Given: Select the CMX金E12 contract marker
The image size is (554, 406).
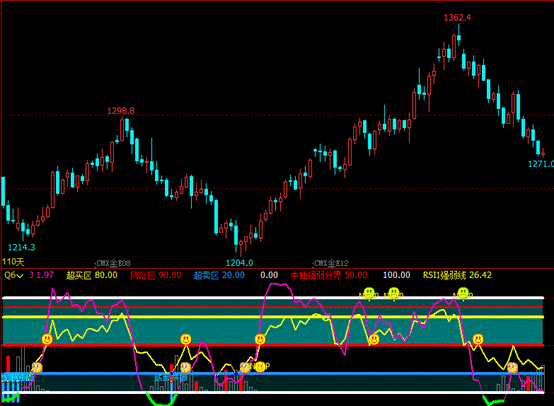Looking at the screenshot, I should (x=331, y=263).
